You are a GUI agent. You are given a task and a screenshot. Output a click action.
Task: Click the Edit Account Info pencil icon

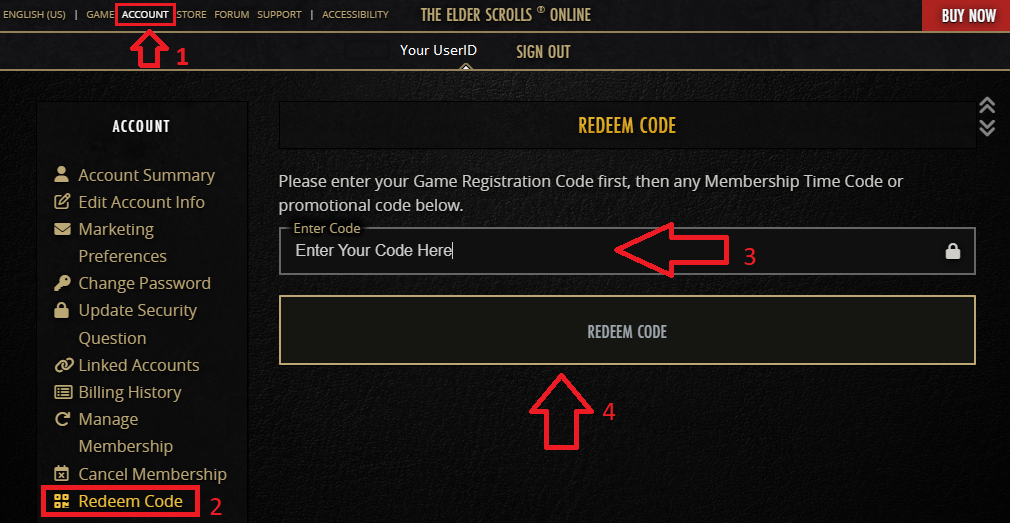(x=62, y=202)
